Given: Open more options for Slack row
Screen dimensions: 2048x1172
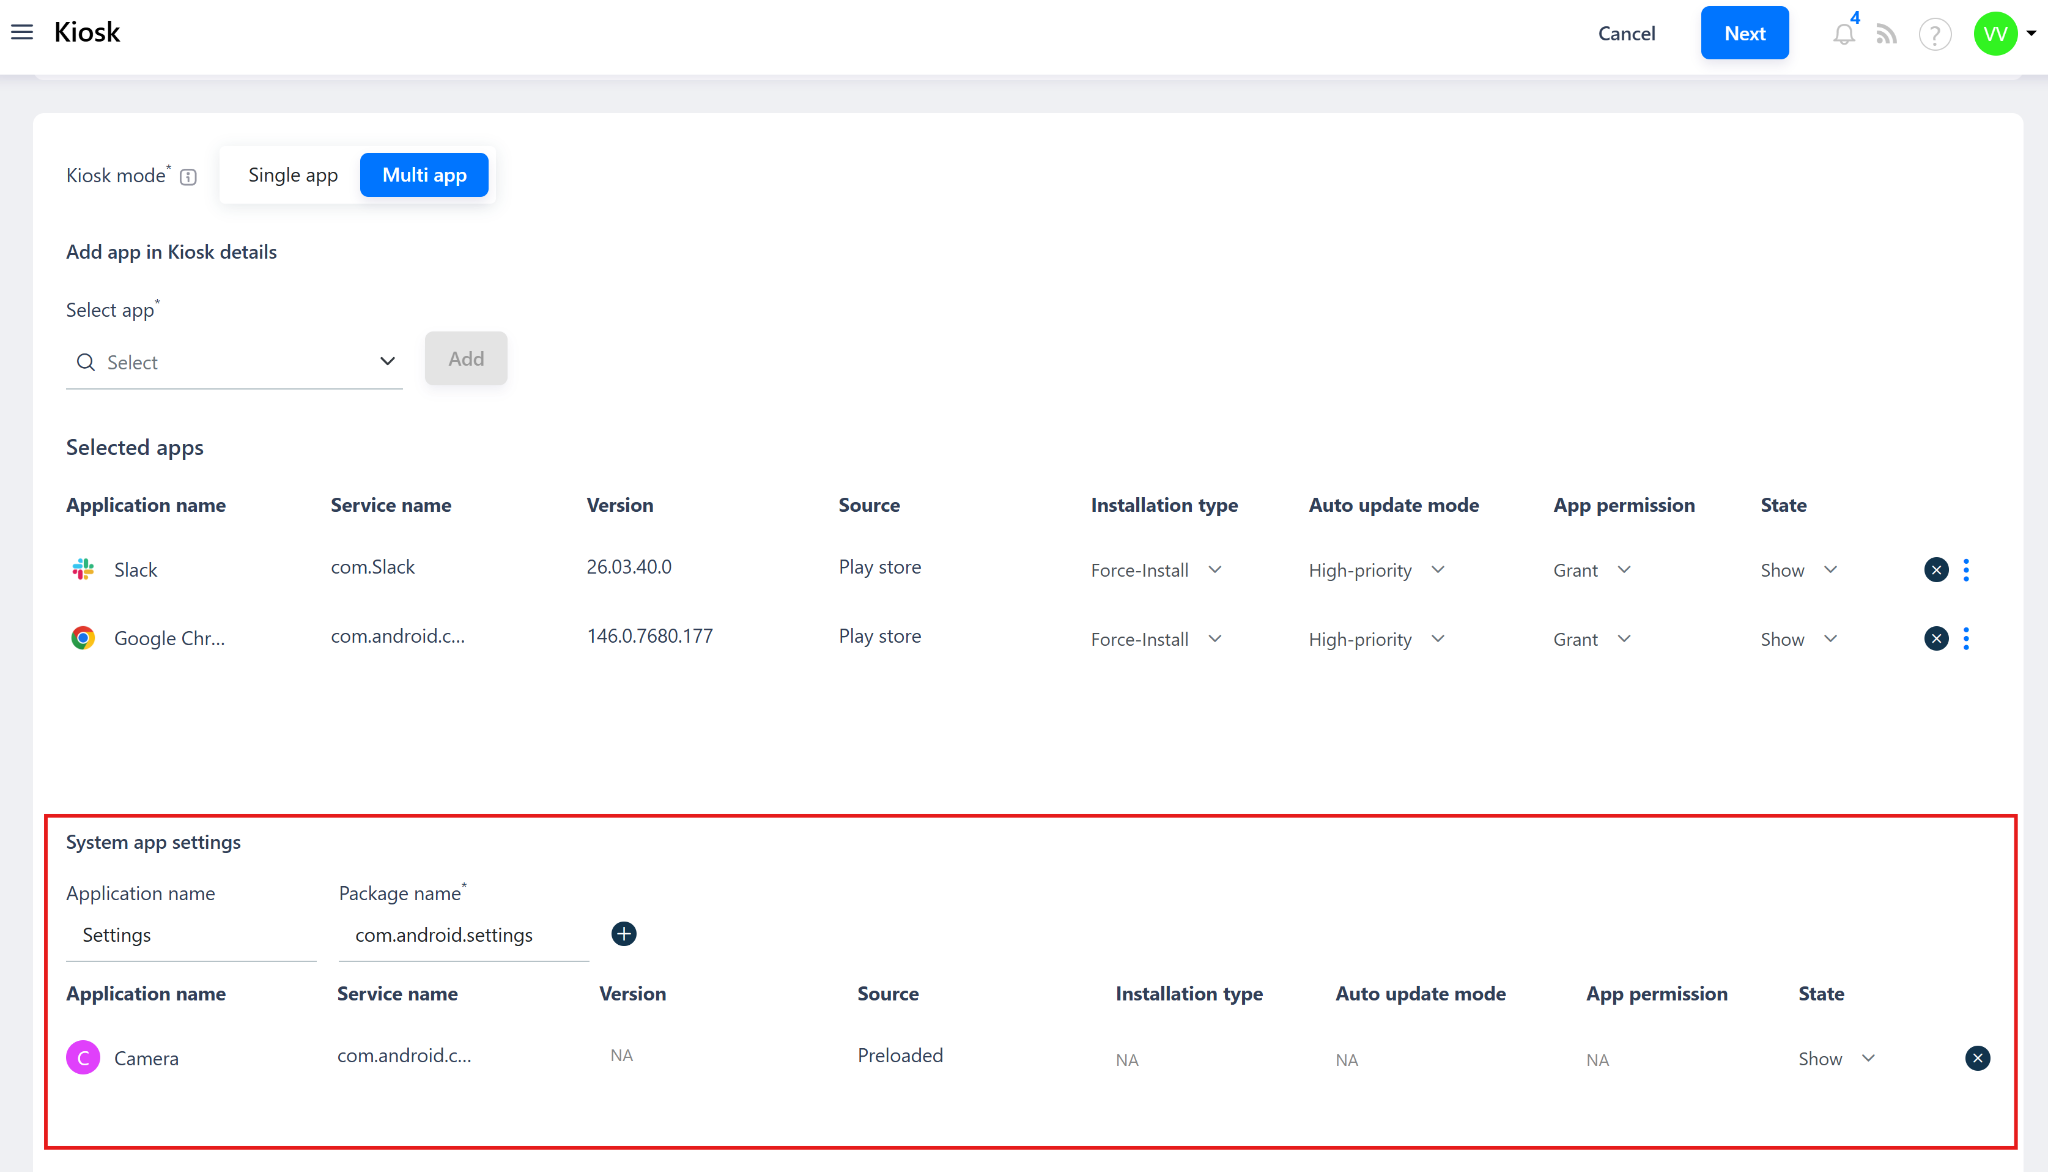Looking at the screenshot, I should [x=1966, y=570].
